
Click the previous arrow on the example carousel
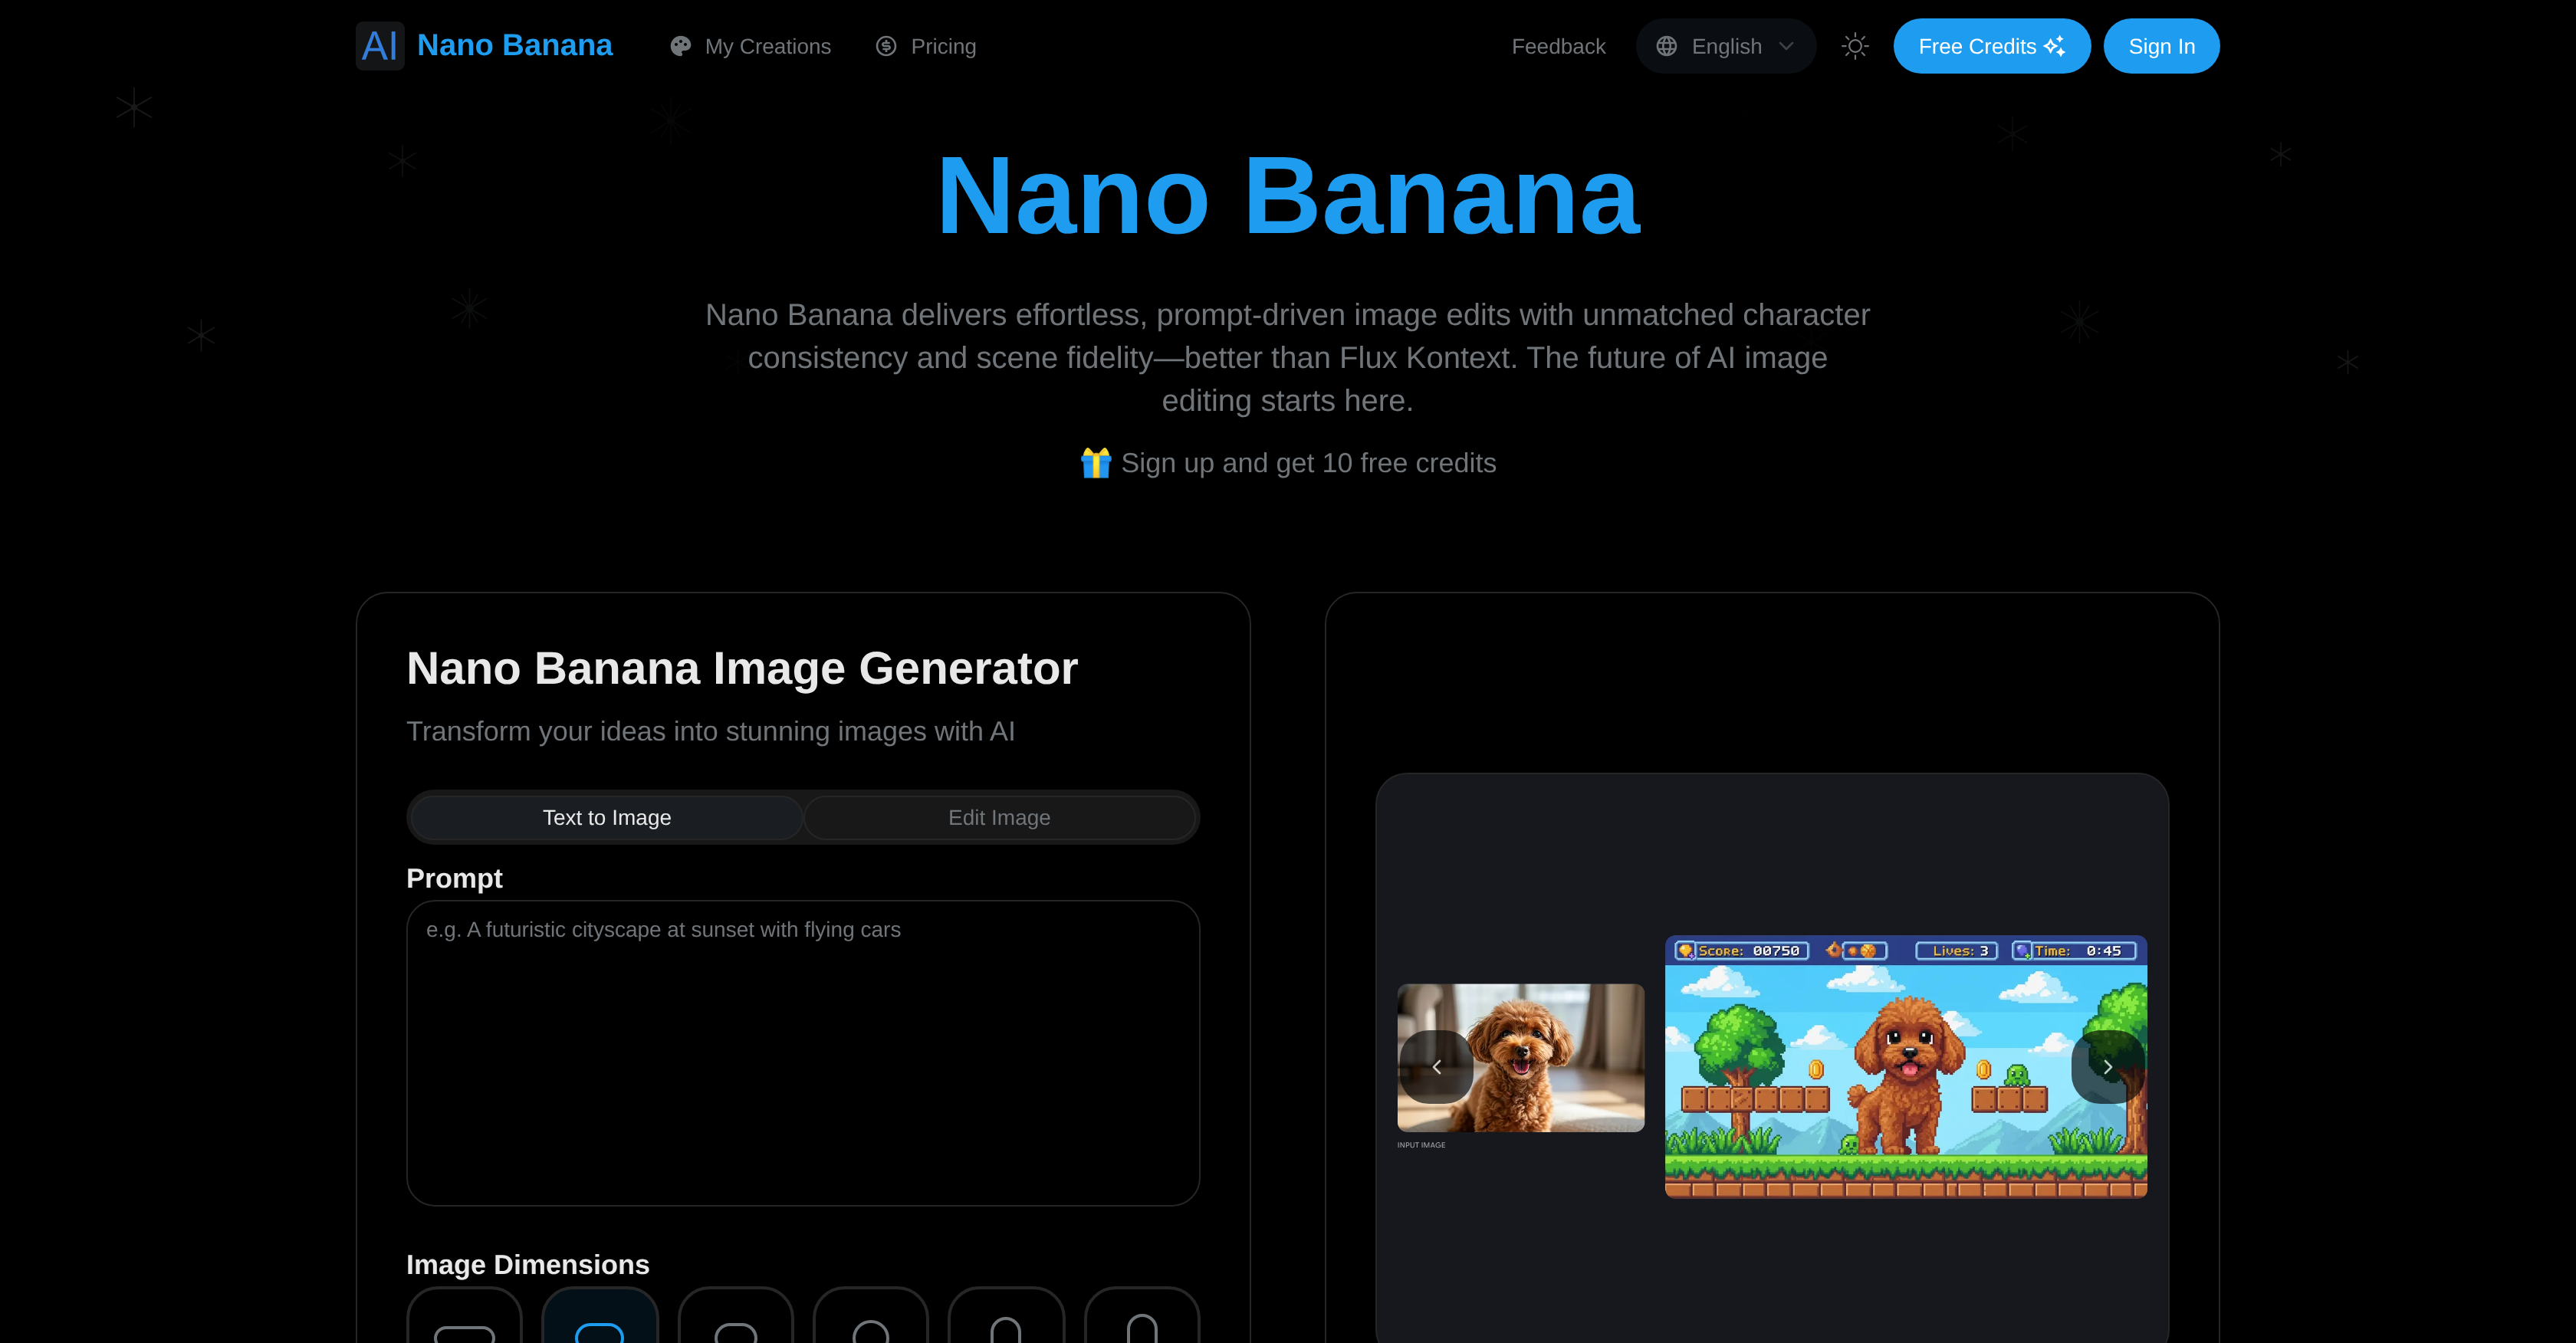pos(1437,1066)
